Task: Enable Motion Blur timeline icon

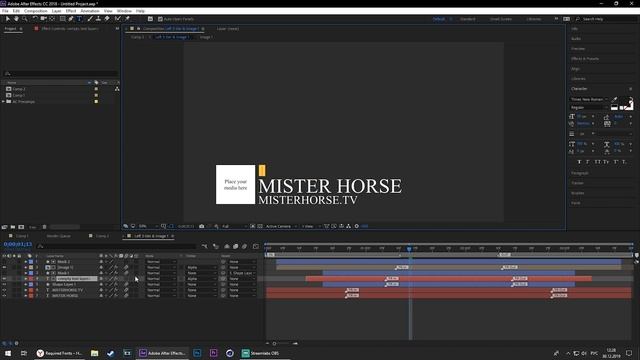Action: click(244, 246)
